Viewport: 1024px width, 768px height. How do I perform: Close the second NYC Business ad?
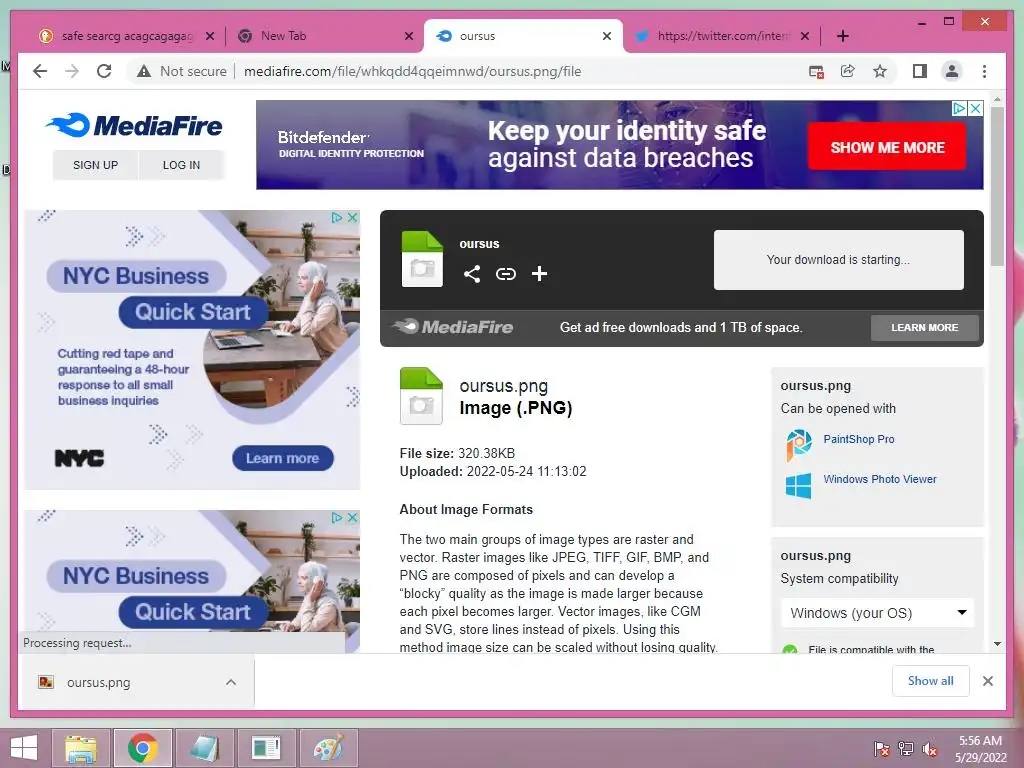click(x=353, y=517)
